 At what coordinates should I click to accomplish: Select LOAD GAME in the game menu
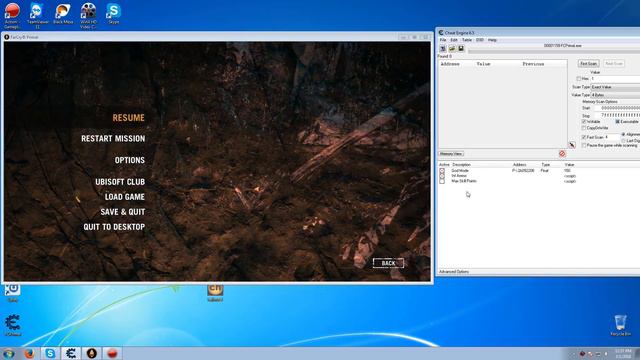point(125,197)
